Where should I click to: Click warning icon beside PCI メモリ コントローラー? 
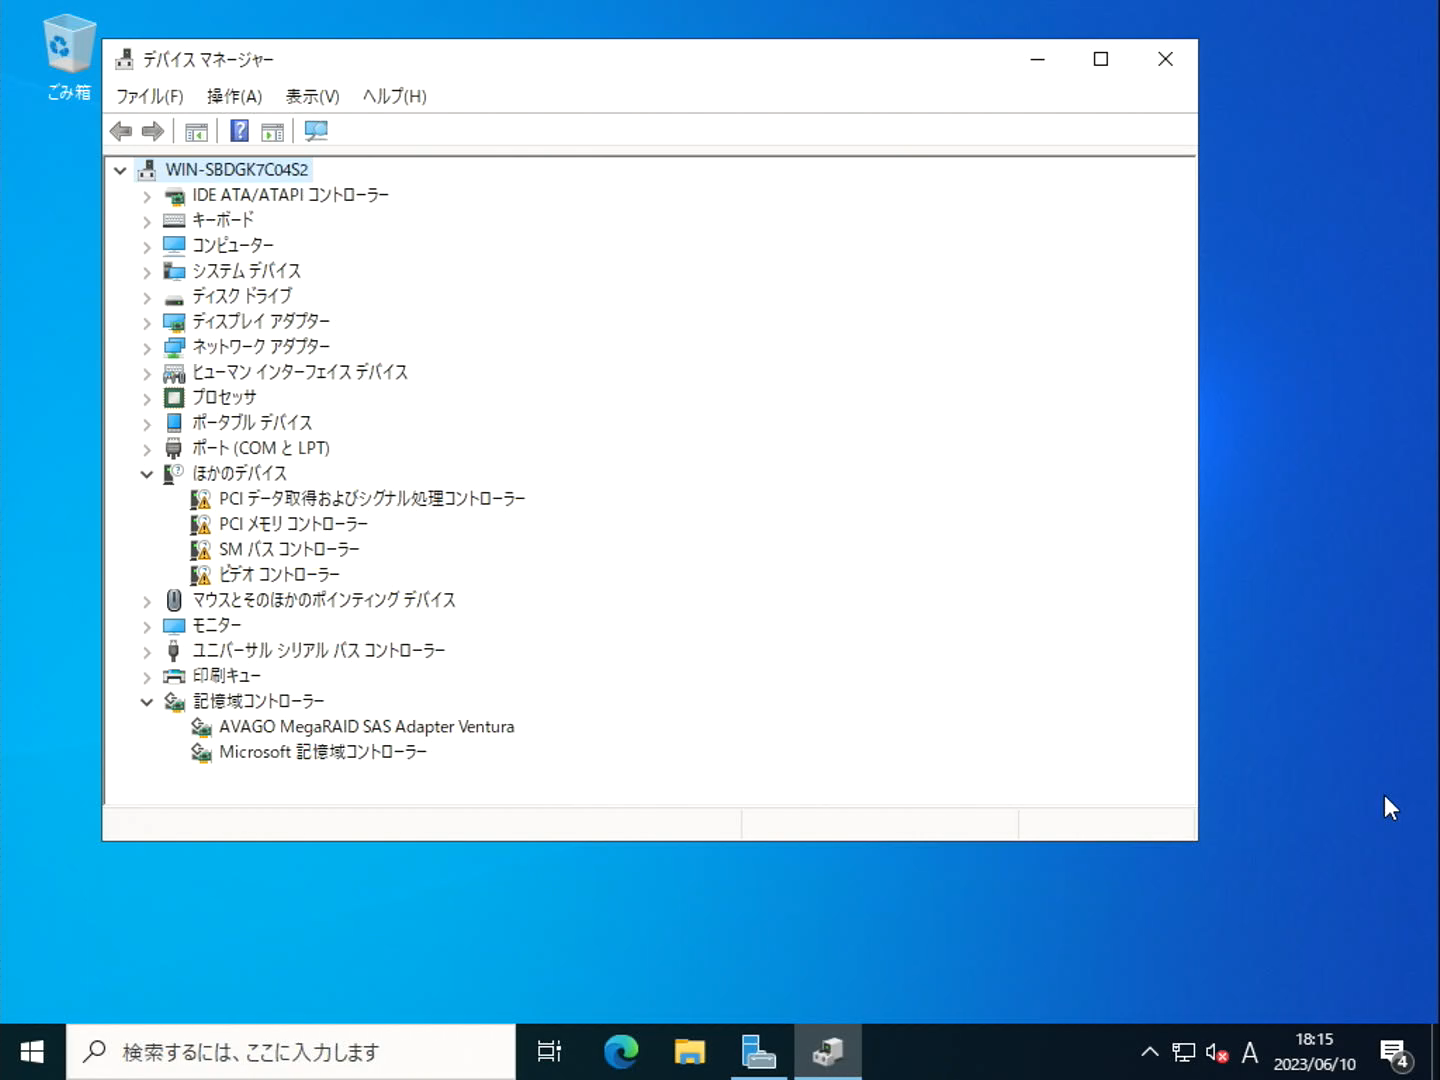(x=201, y=524)
